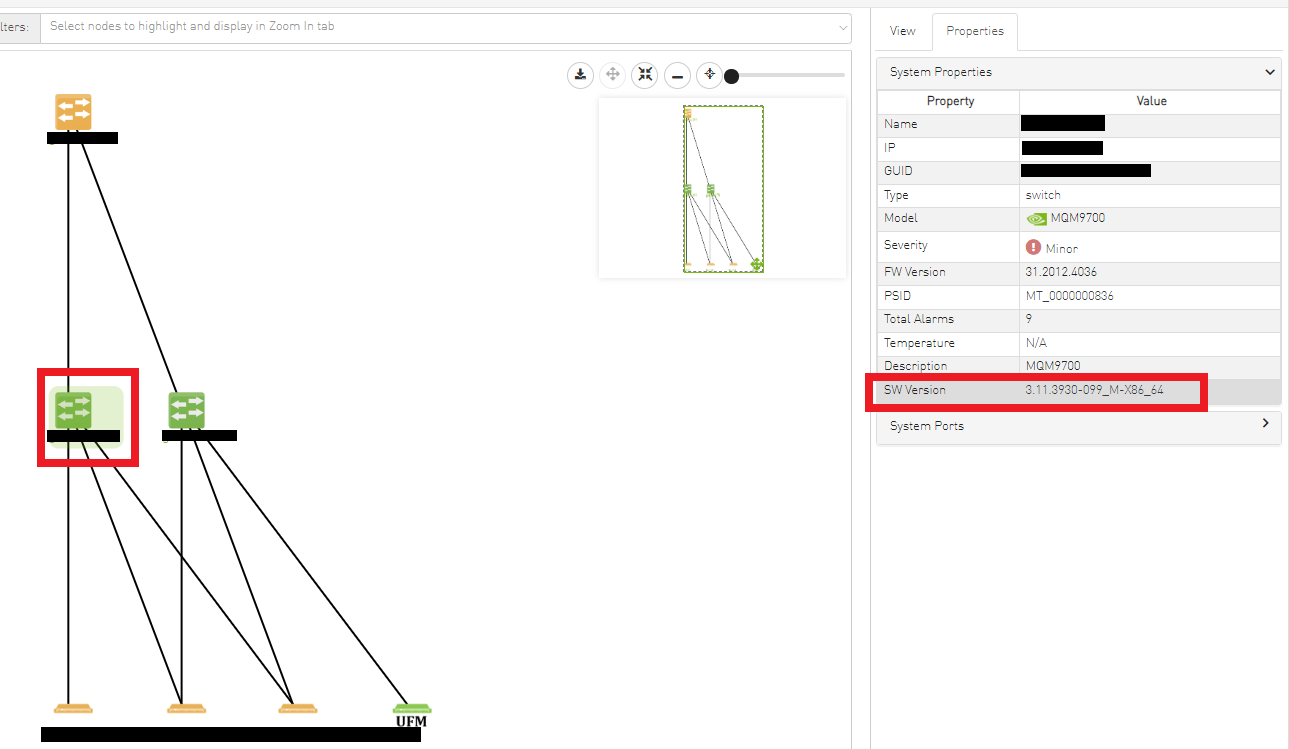Click the download/export topology icon
Screen dimensions: 1289x749
click(x=580, y=75)
